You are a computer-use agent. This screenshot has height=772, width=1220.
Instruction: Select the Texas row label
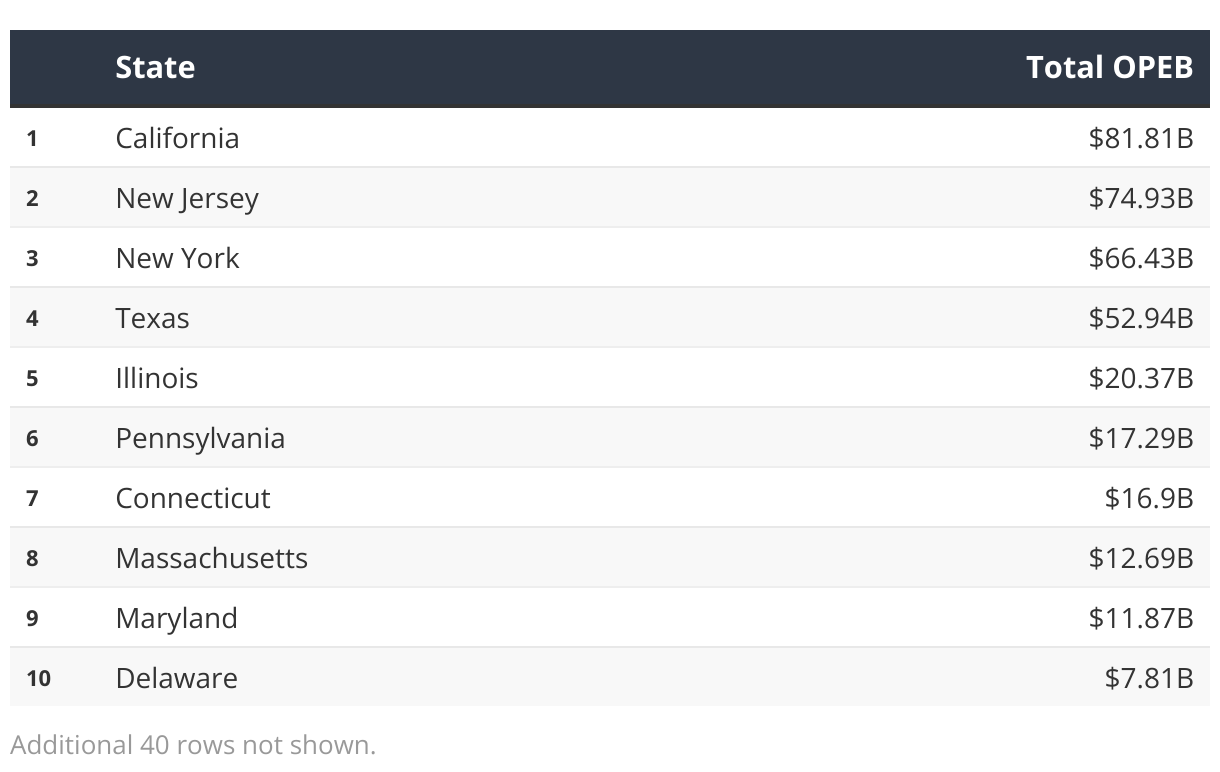152,318
